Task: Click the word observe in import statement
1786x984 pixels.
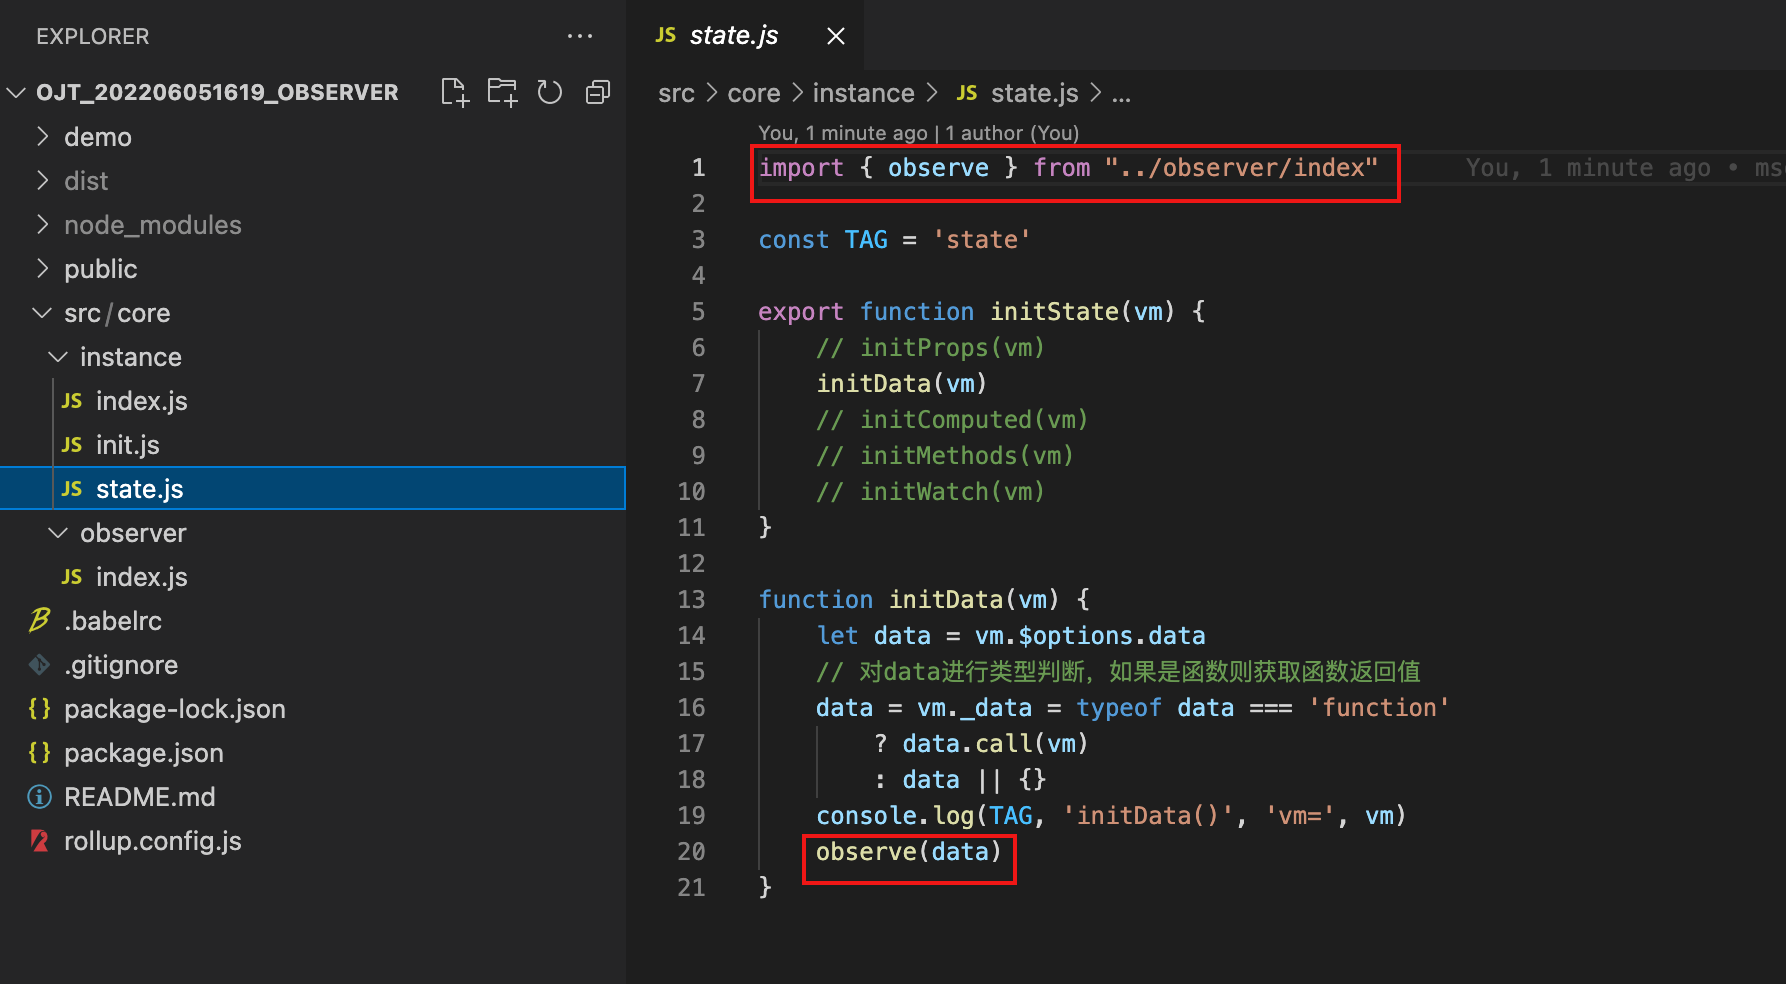Action: [938, 168]
